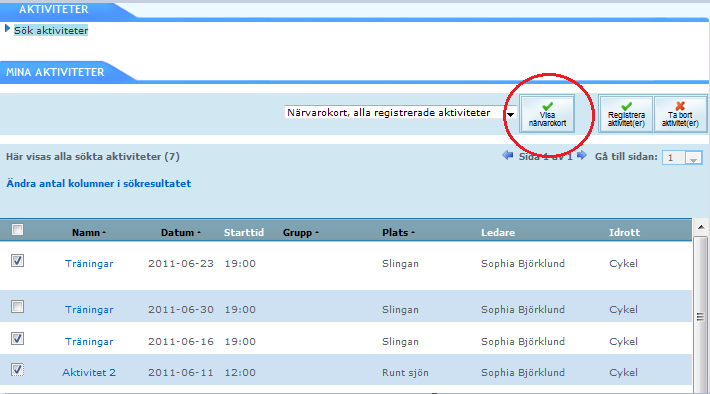Expand the Sök aktiviteter section arrow
This screenshot has height=394, width=710.
(x=7, y=29)
